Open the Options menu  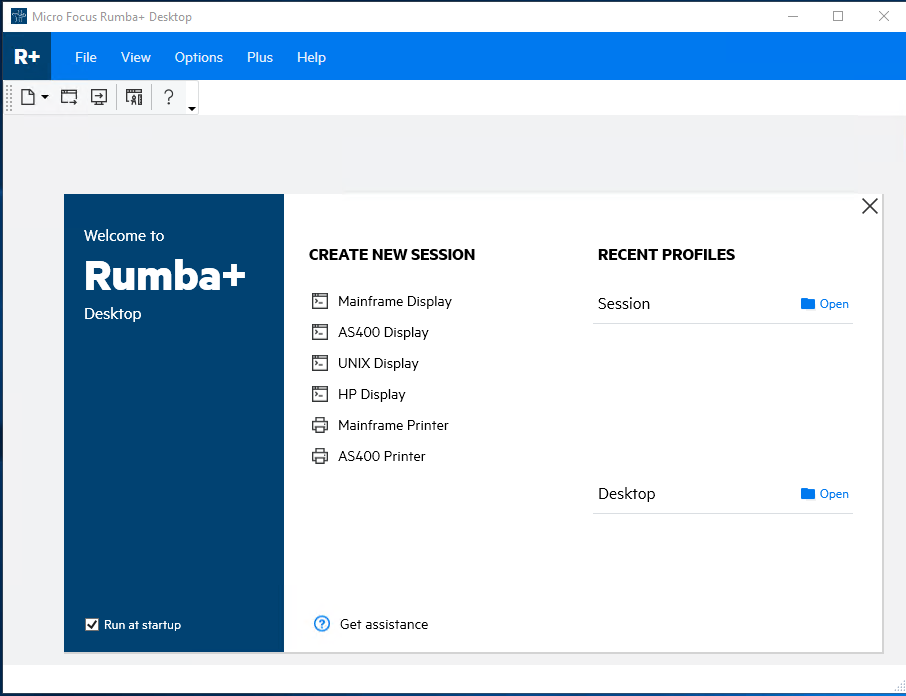[198, 57]
